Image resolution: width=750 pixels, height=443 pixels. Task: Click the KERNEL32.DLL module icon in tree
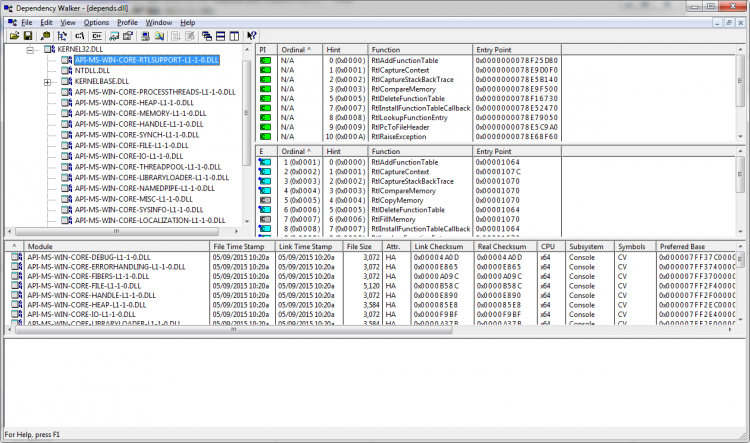click(x=49, y=49)
